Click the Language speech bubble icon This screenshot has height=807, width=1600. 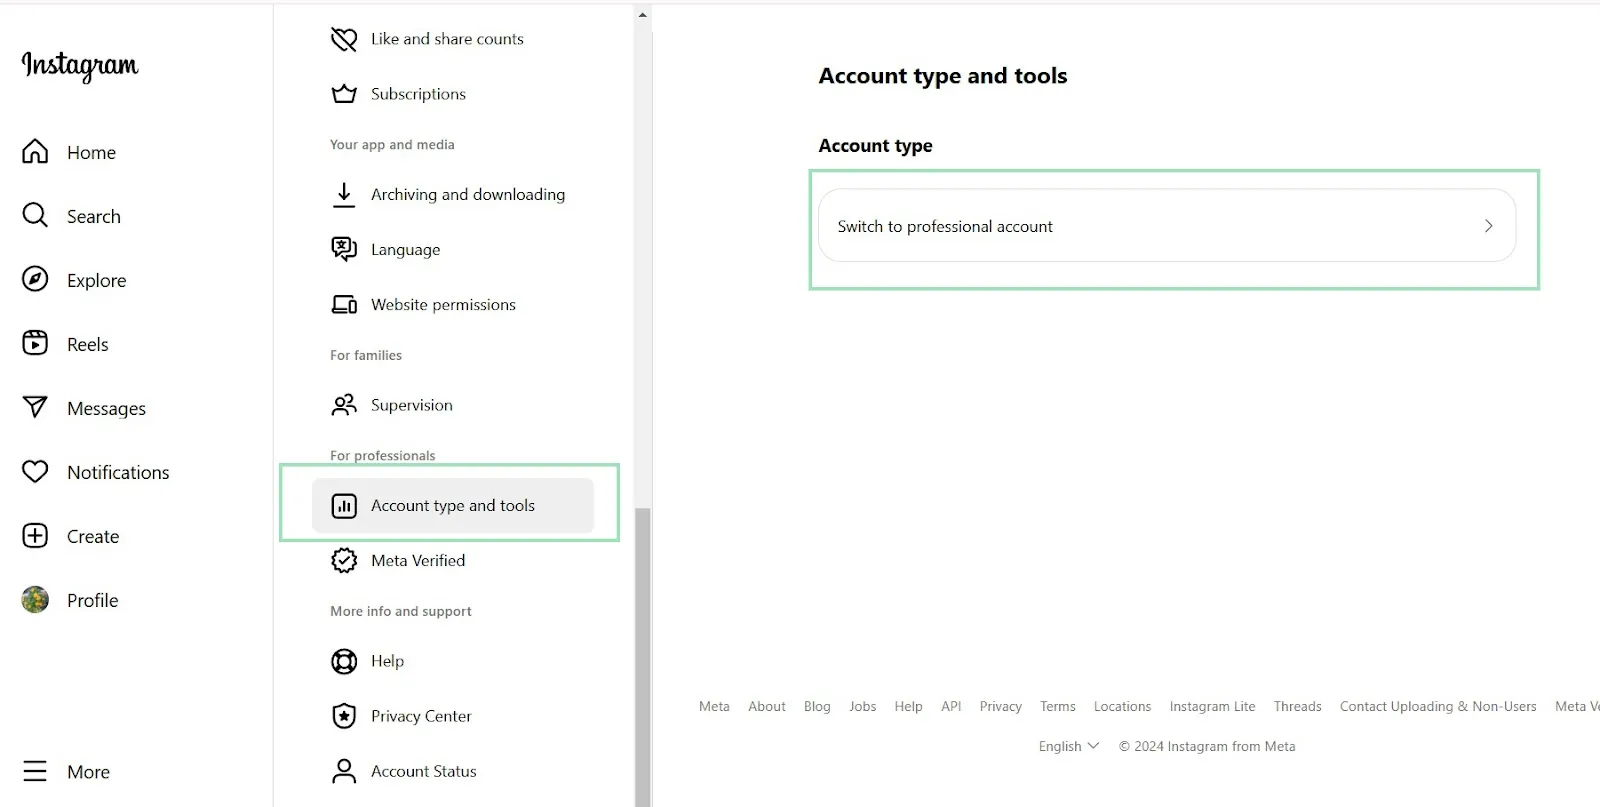click(x=344, y=249)
